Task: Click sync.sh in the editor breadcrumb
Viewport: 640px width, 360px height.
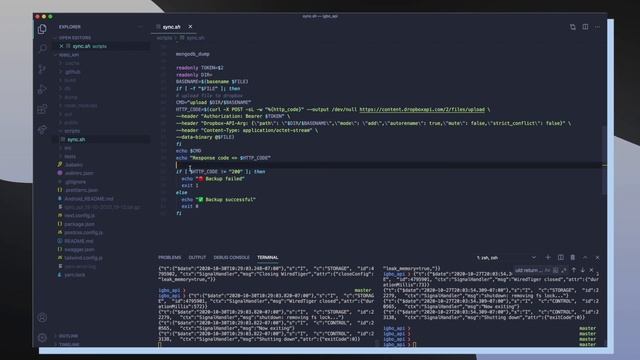Action: tap(195, 38)
